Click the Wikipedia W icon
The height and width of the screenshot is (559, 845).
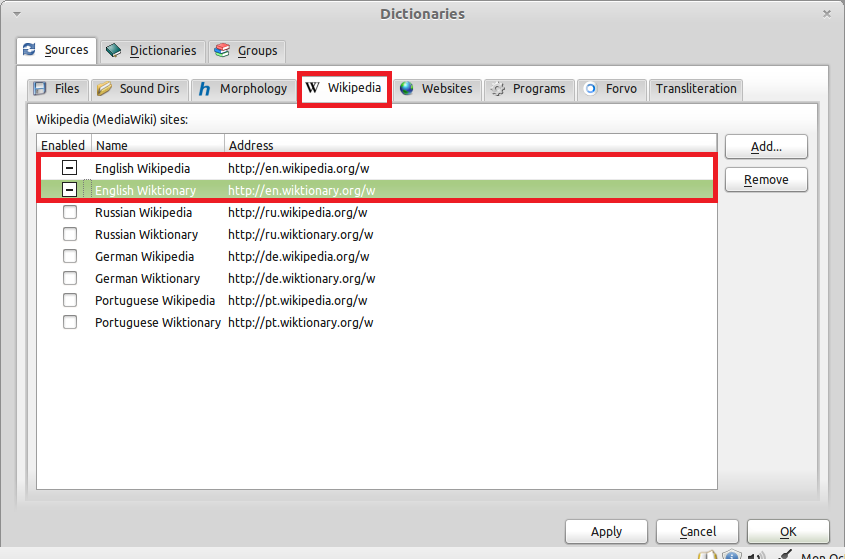coord(313,87)
